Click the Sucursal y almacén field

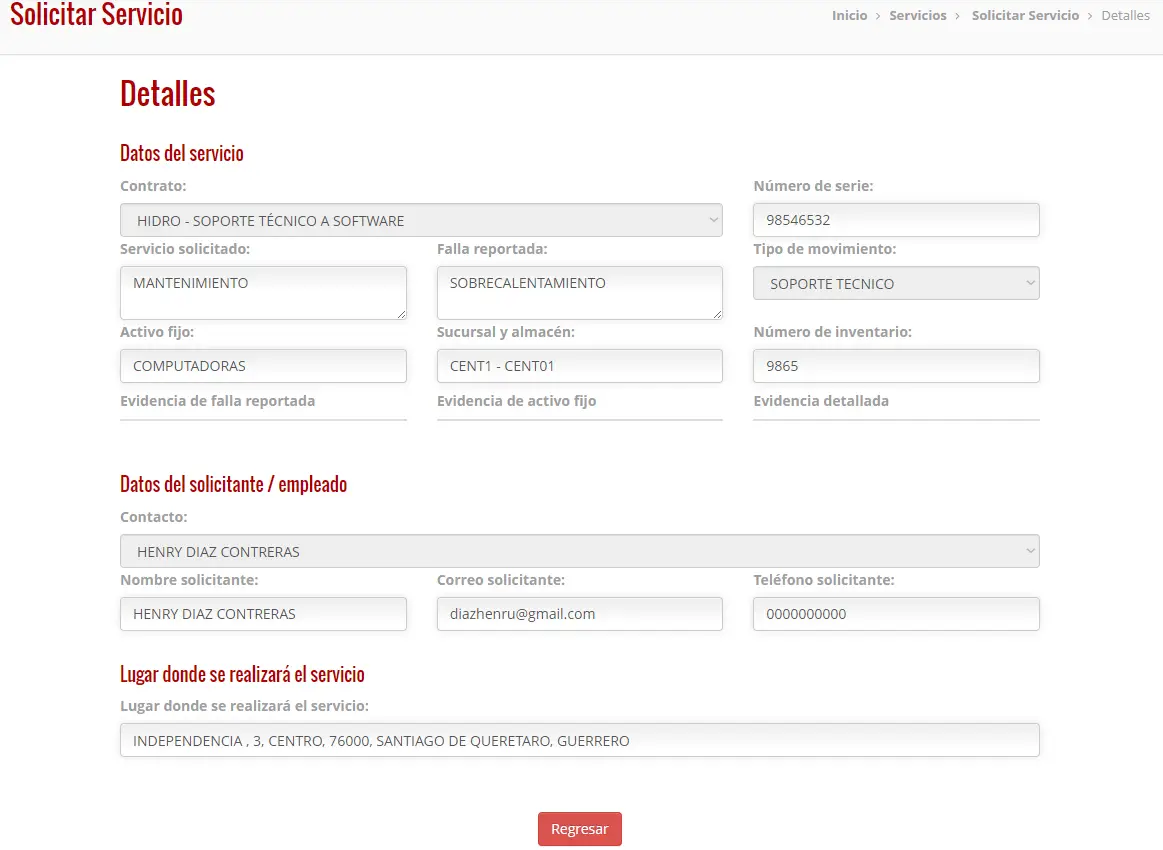coord(579,366)
